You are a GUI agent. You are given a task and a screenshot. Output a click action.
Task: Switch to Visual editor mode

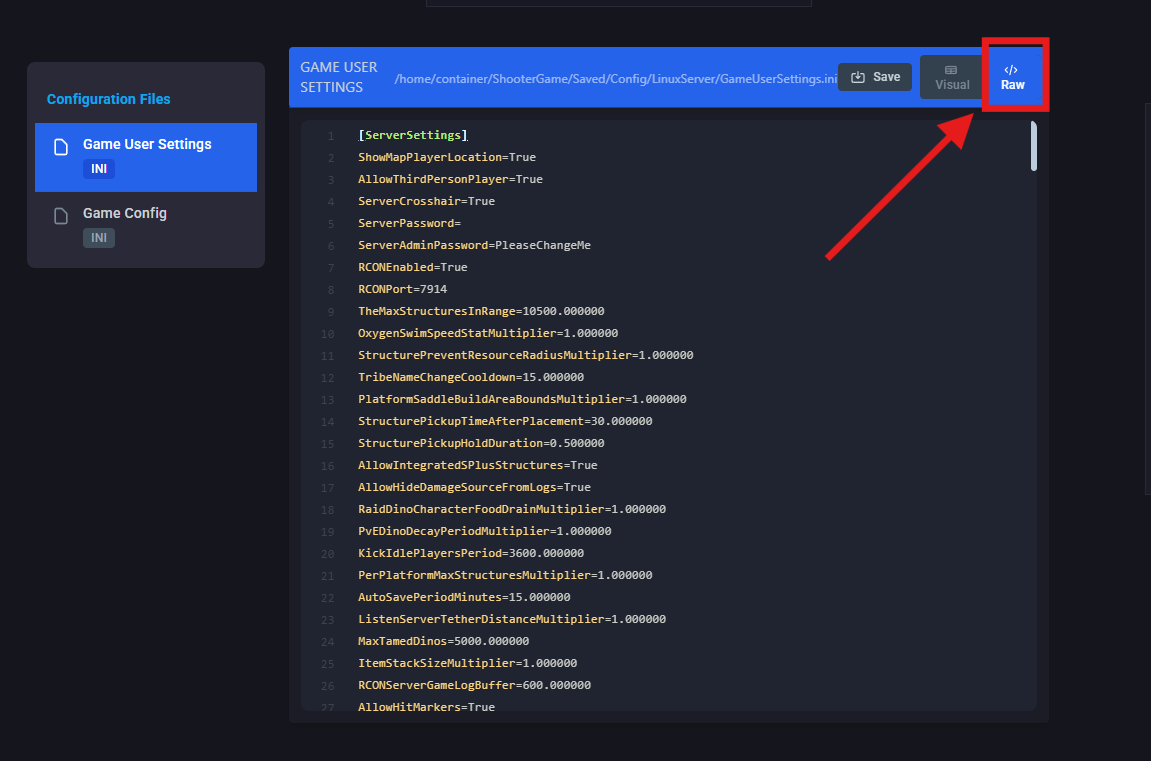952,77
